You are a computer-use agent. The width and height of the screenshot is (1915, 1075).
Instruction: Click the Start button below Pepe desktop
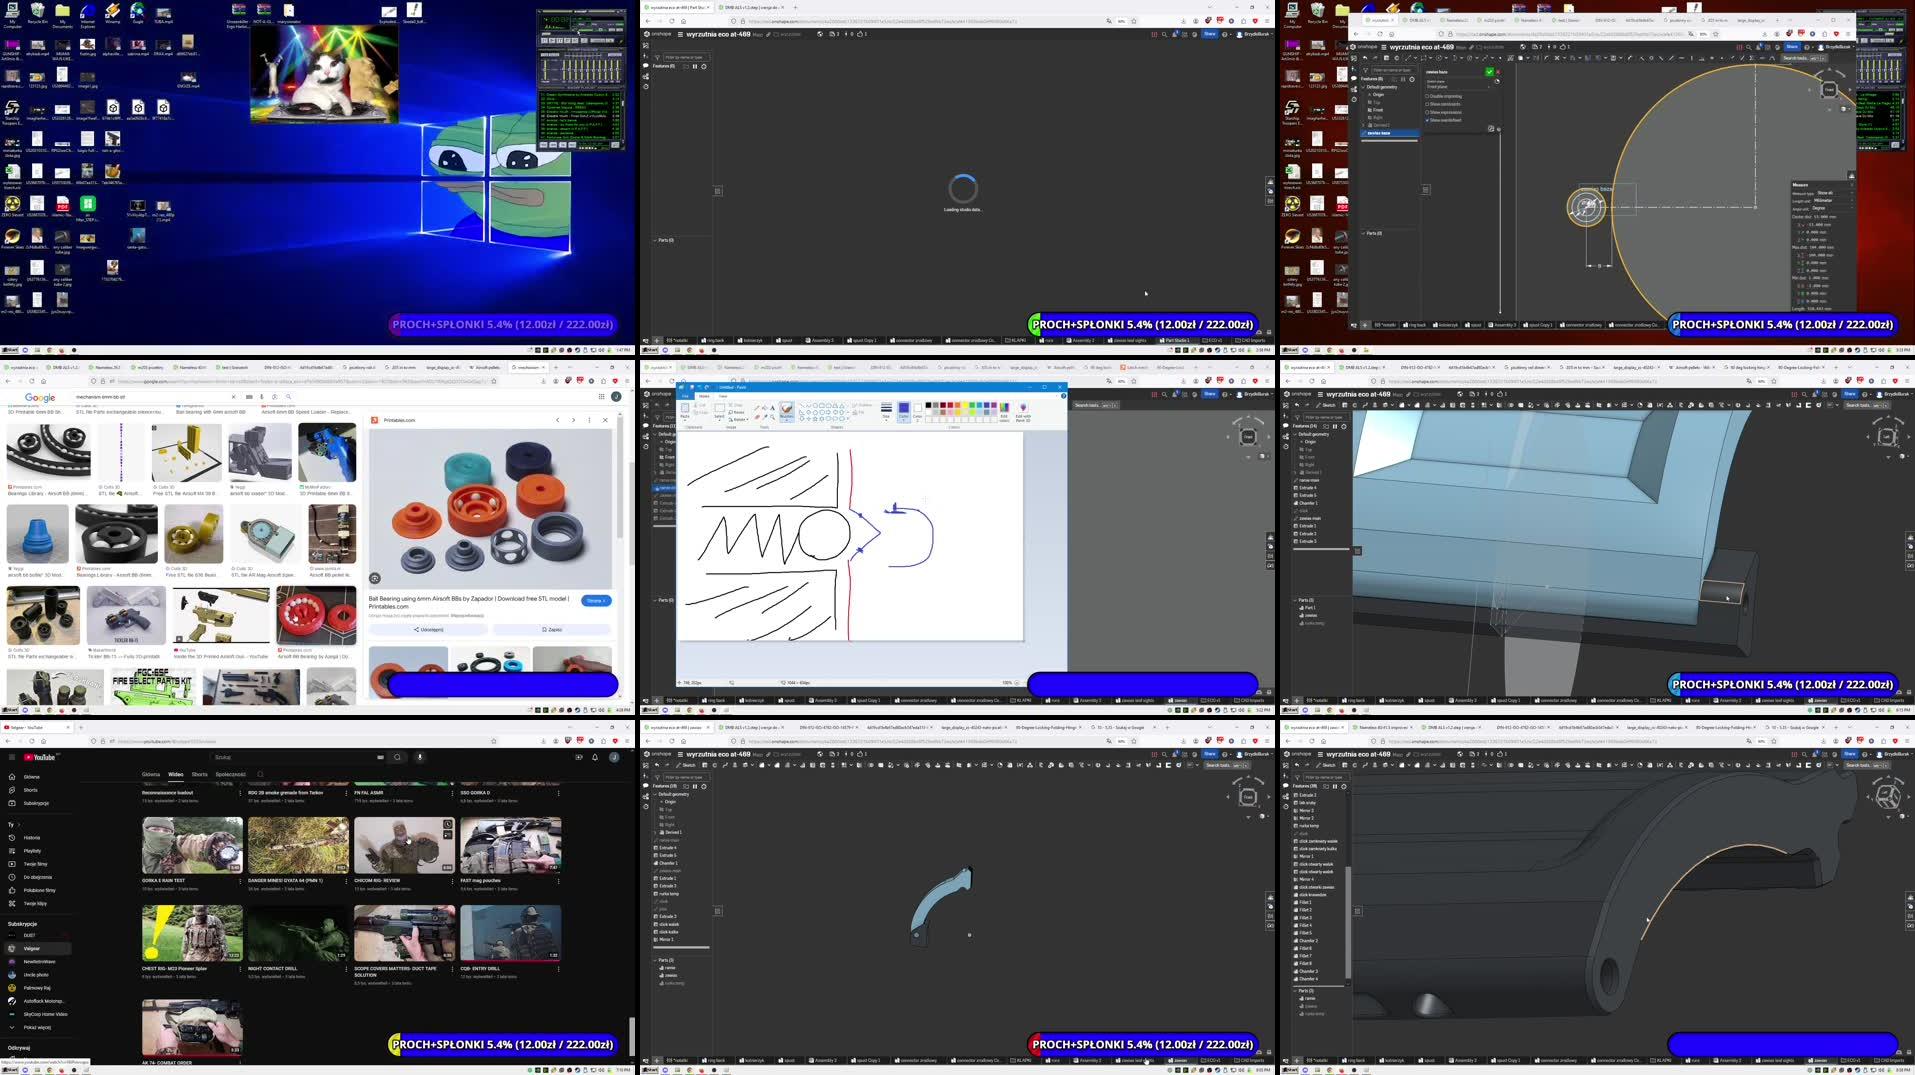[x=10, y=350]
